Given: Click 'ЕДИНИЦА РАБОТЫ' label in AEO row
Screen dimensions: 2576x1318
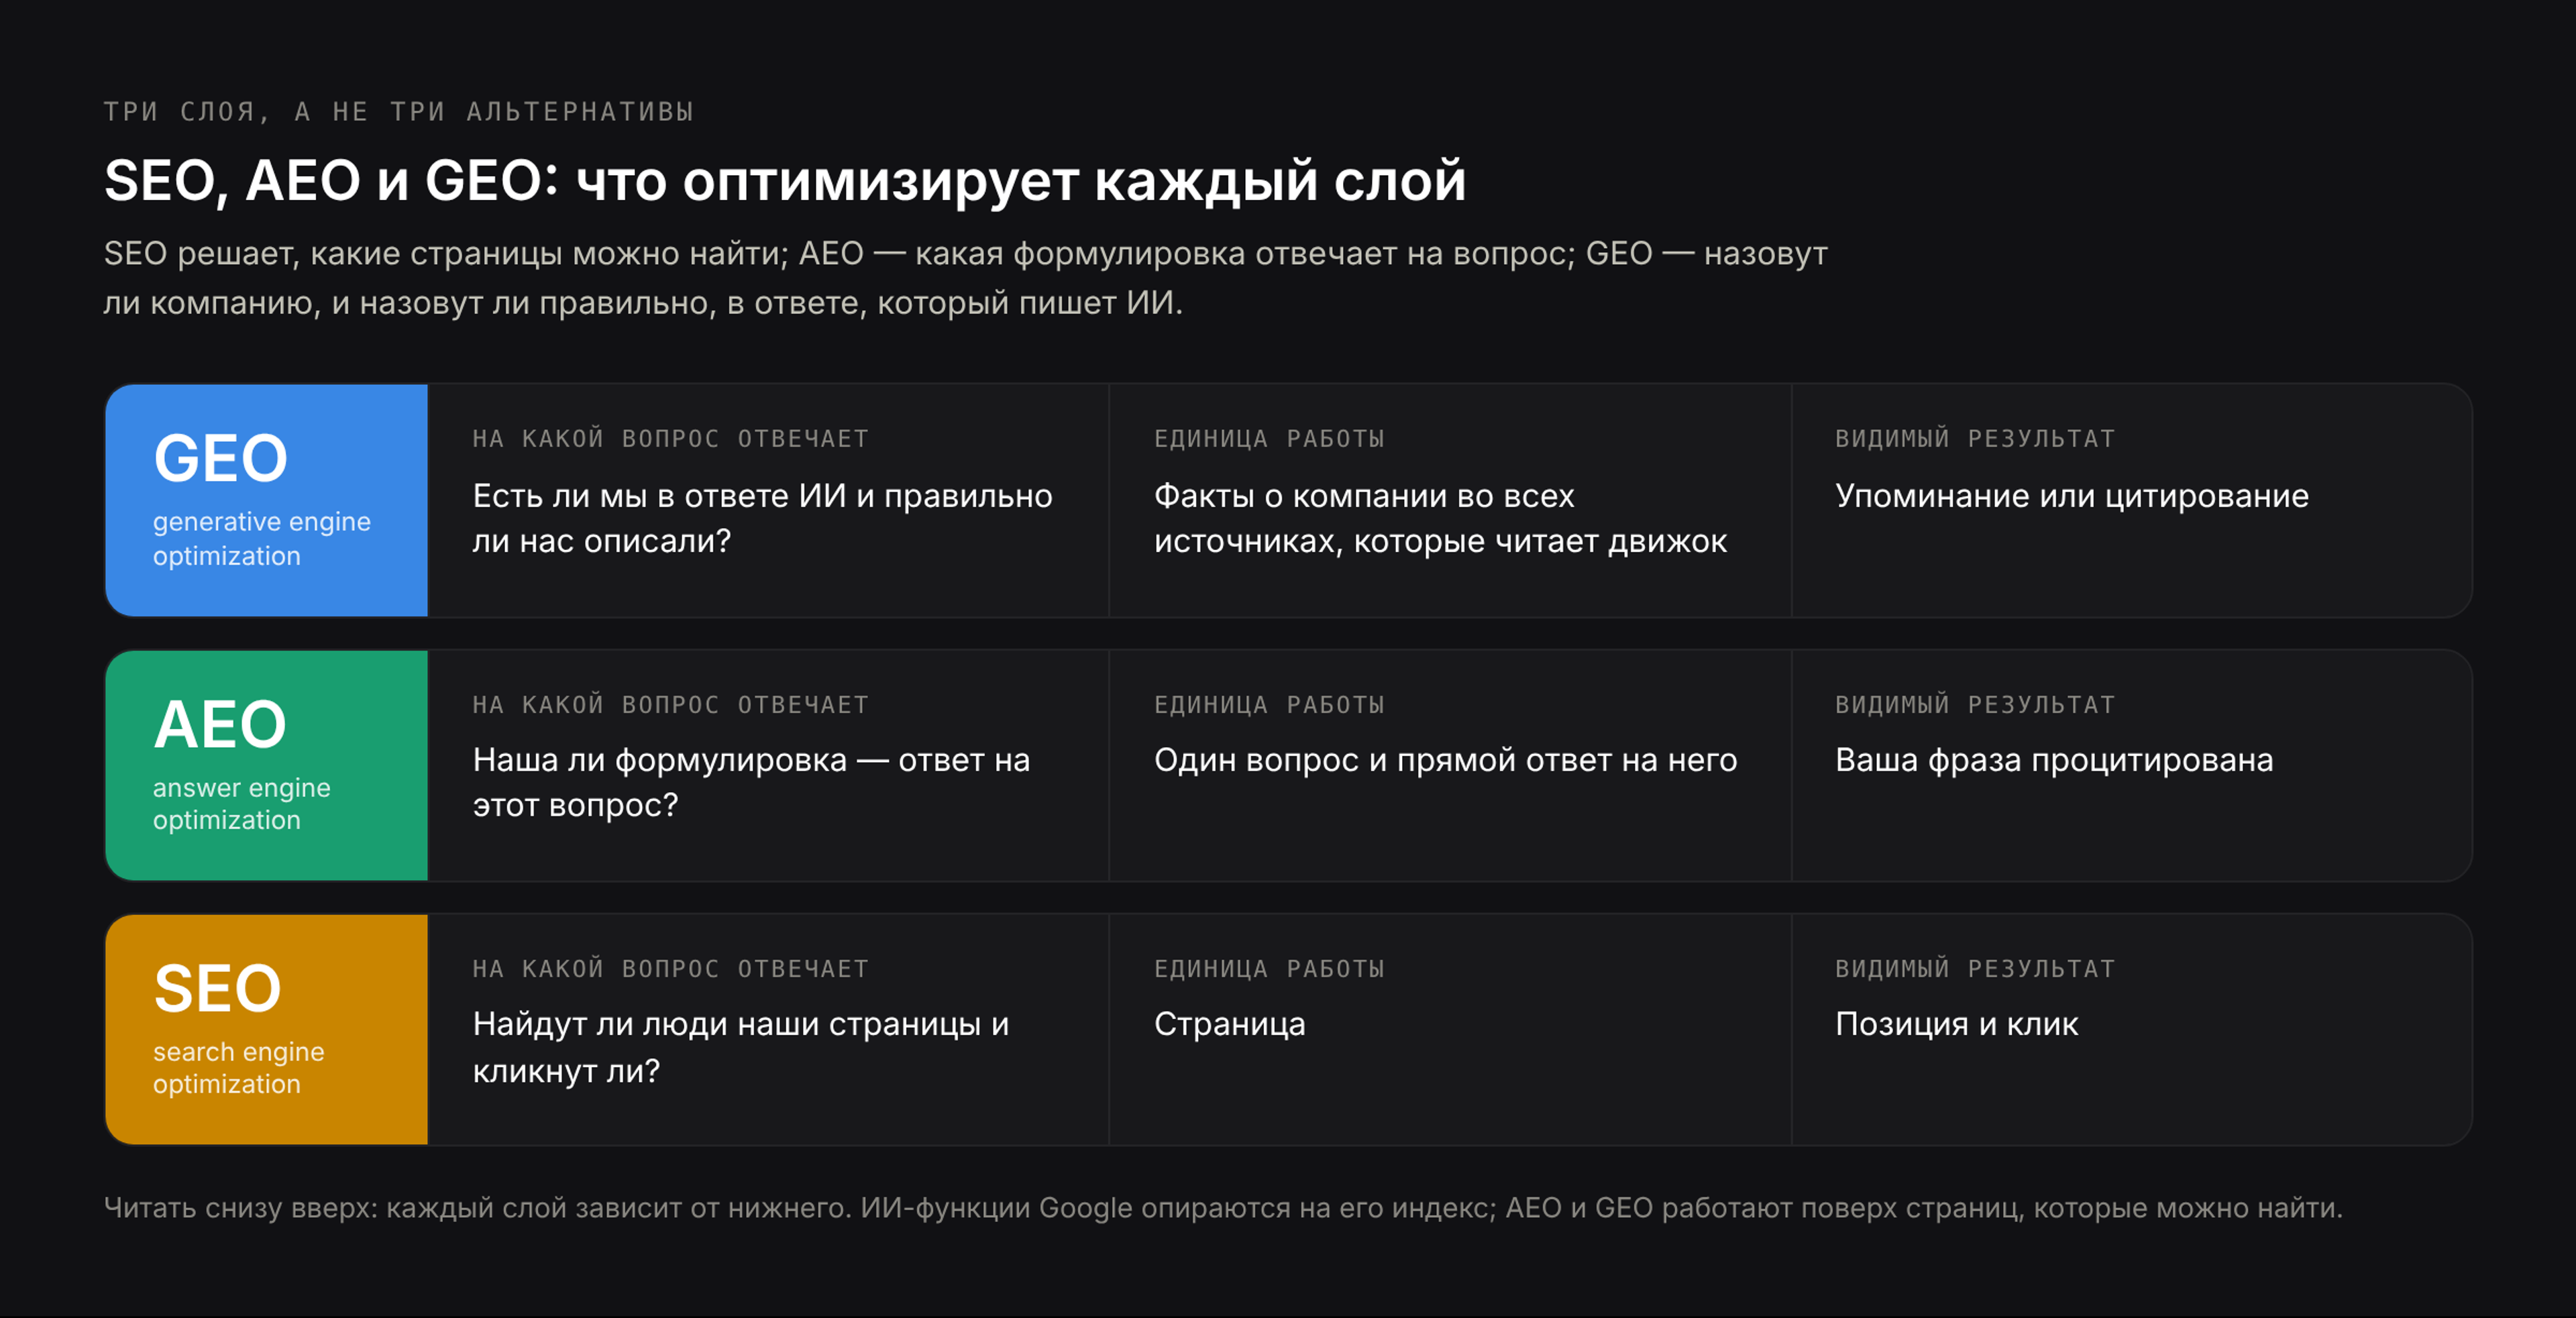Looking at the screenshot, I should tap(1270, 705).
